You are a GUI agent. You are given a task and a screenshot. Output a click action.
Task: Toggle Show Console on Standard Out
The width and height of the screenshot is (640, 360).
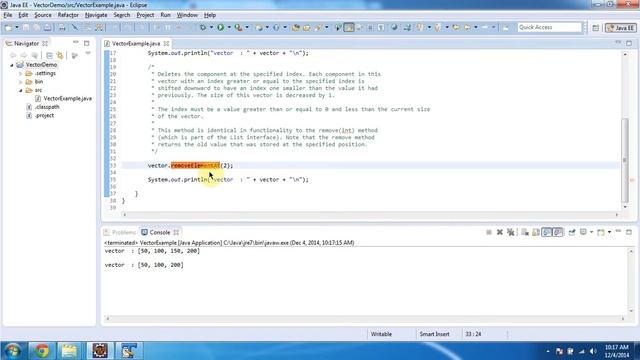(547, 232)
